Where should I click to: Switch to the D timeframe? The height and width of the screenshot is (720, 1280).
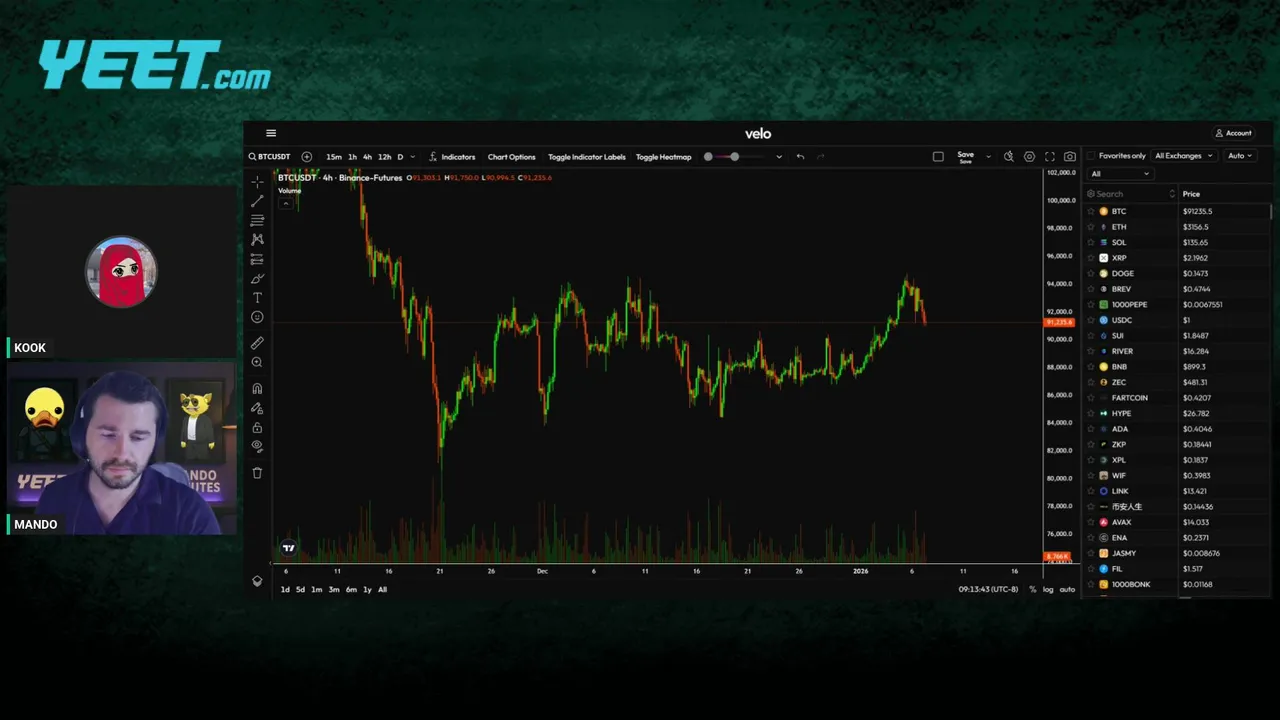pos(400,157)
